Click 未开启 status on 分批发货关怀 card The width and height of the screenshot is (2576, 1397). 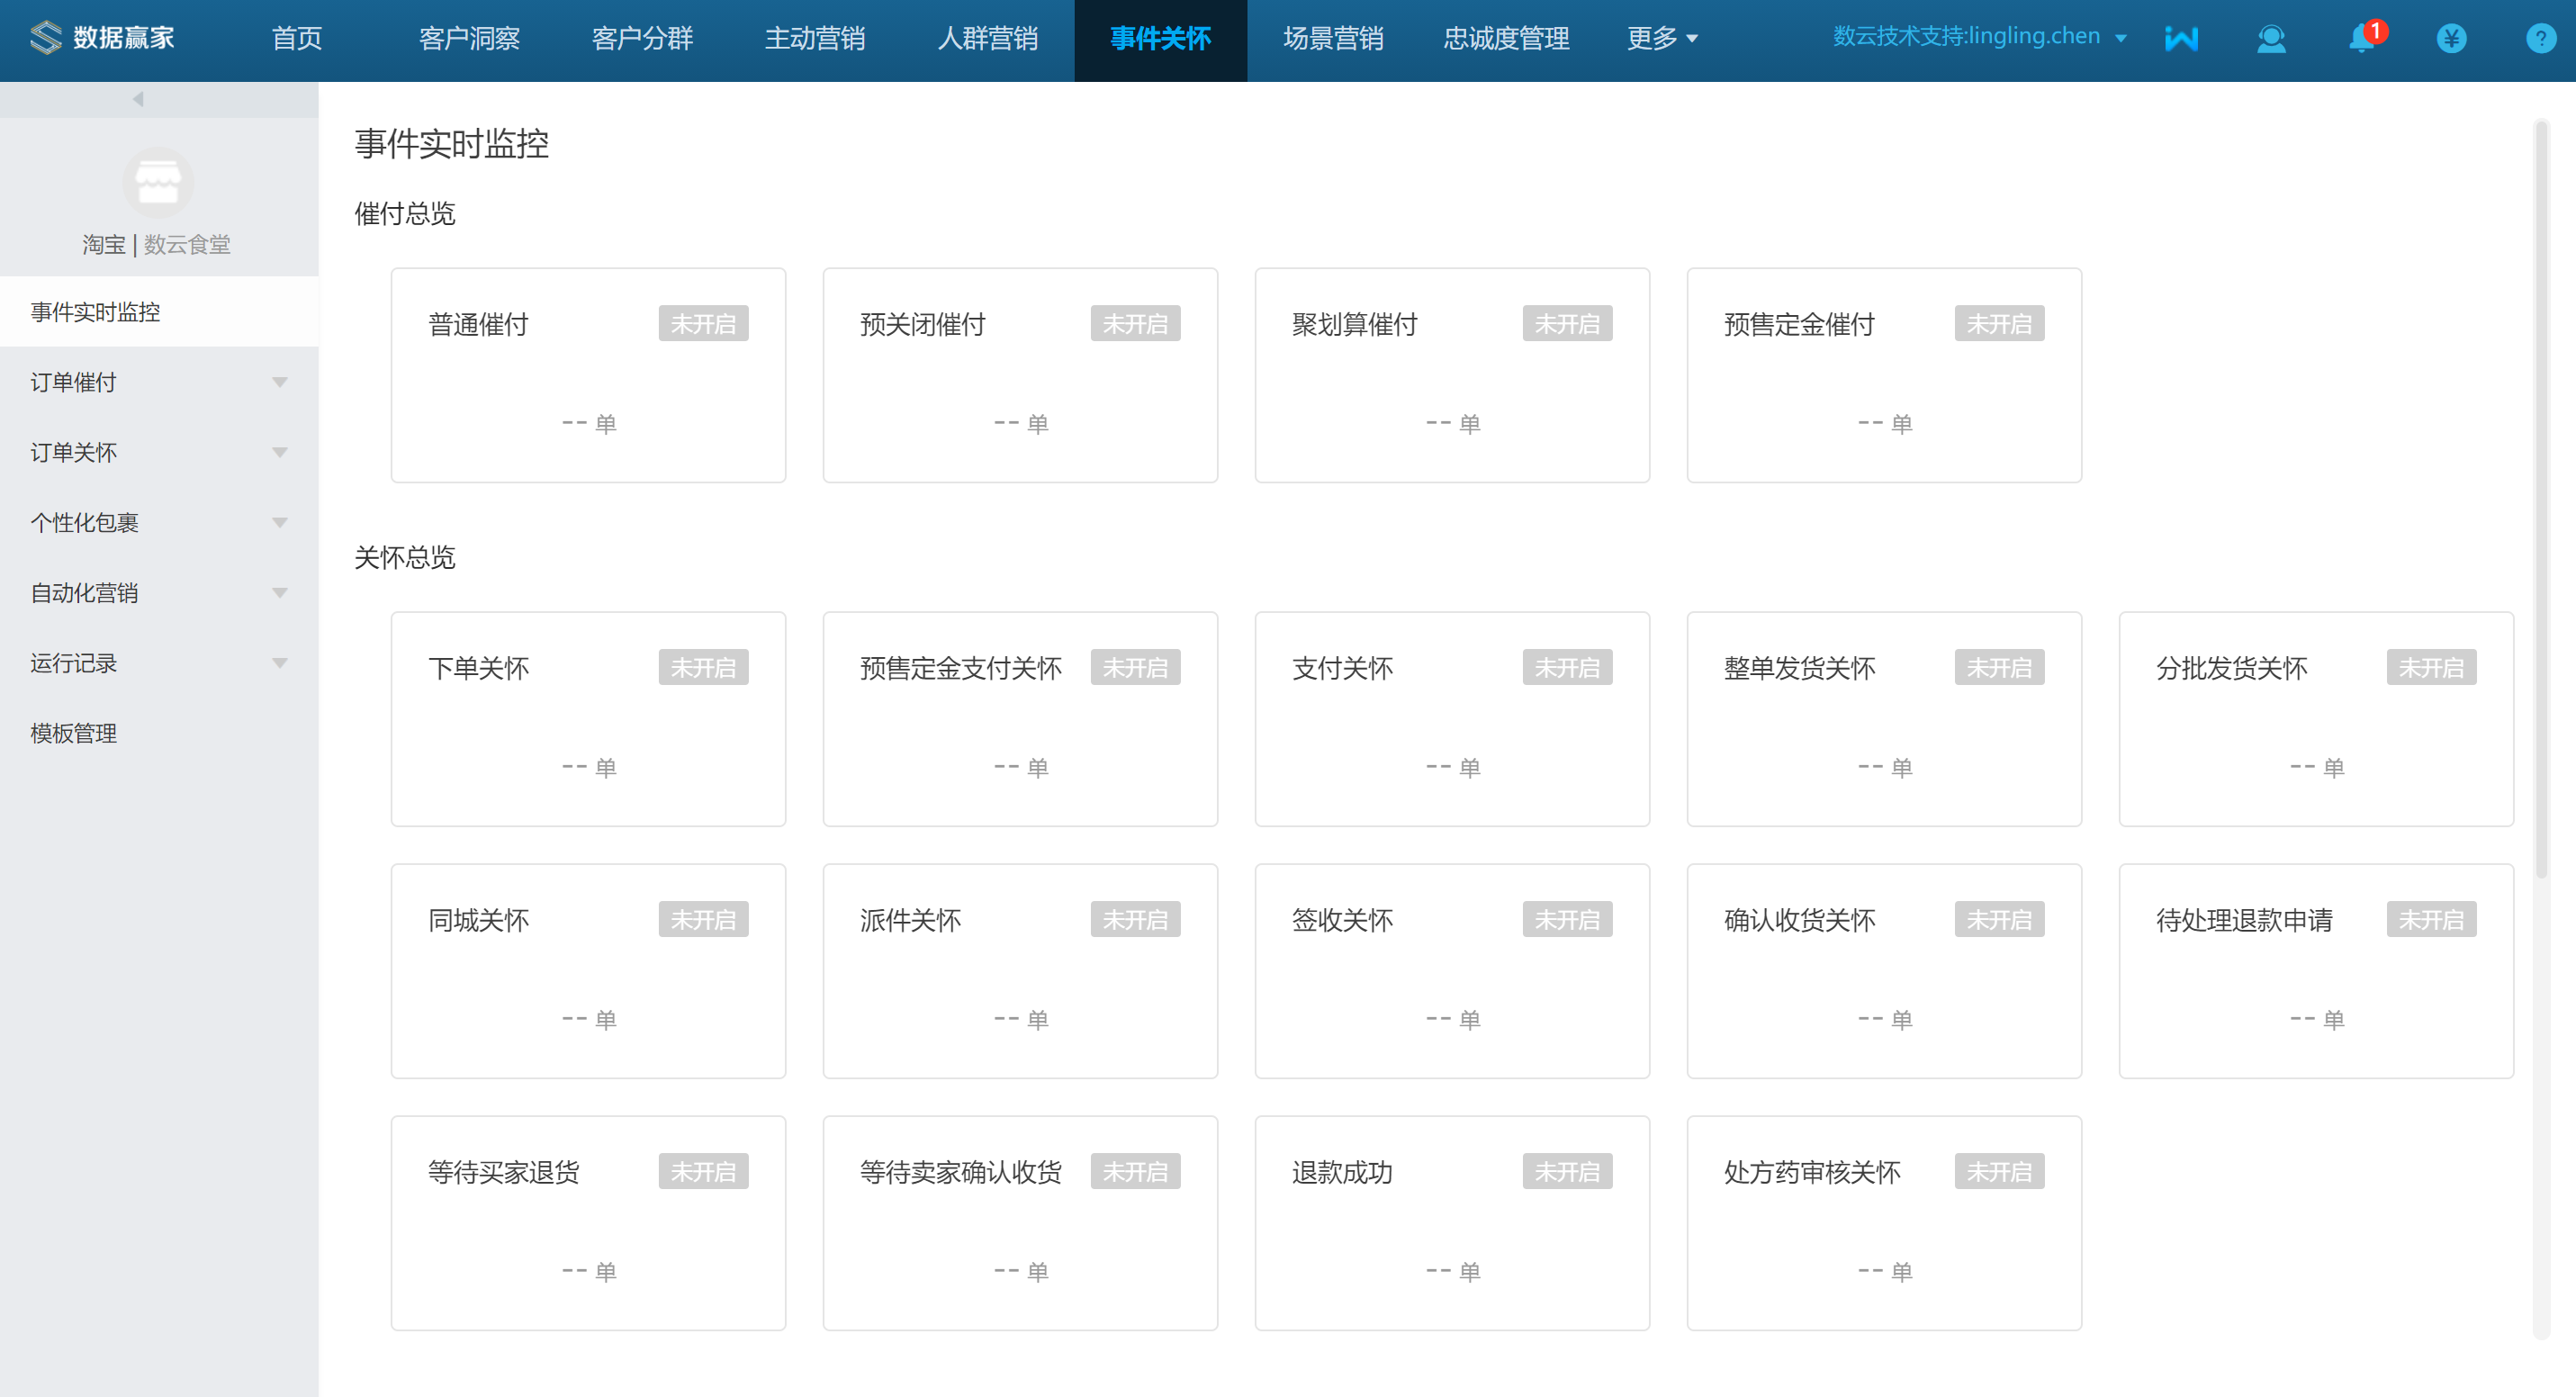point(2431,668)
